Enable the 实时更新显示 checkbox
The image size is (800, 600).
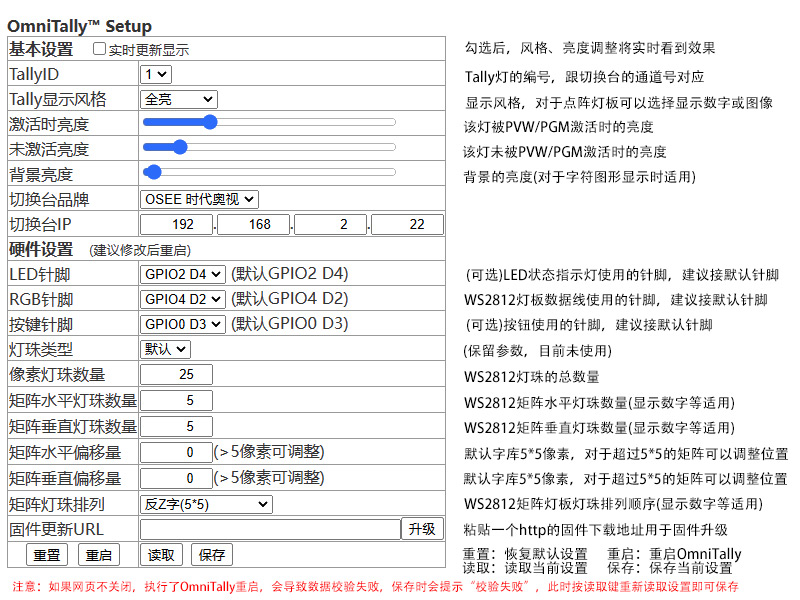pos(99,49)
